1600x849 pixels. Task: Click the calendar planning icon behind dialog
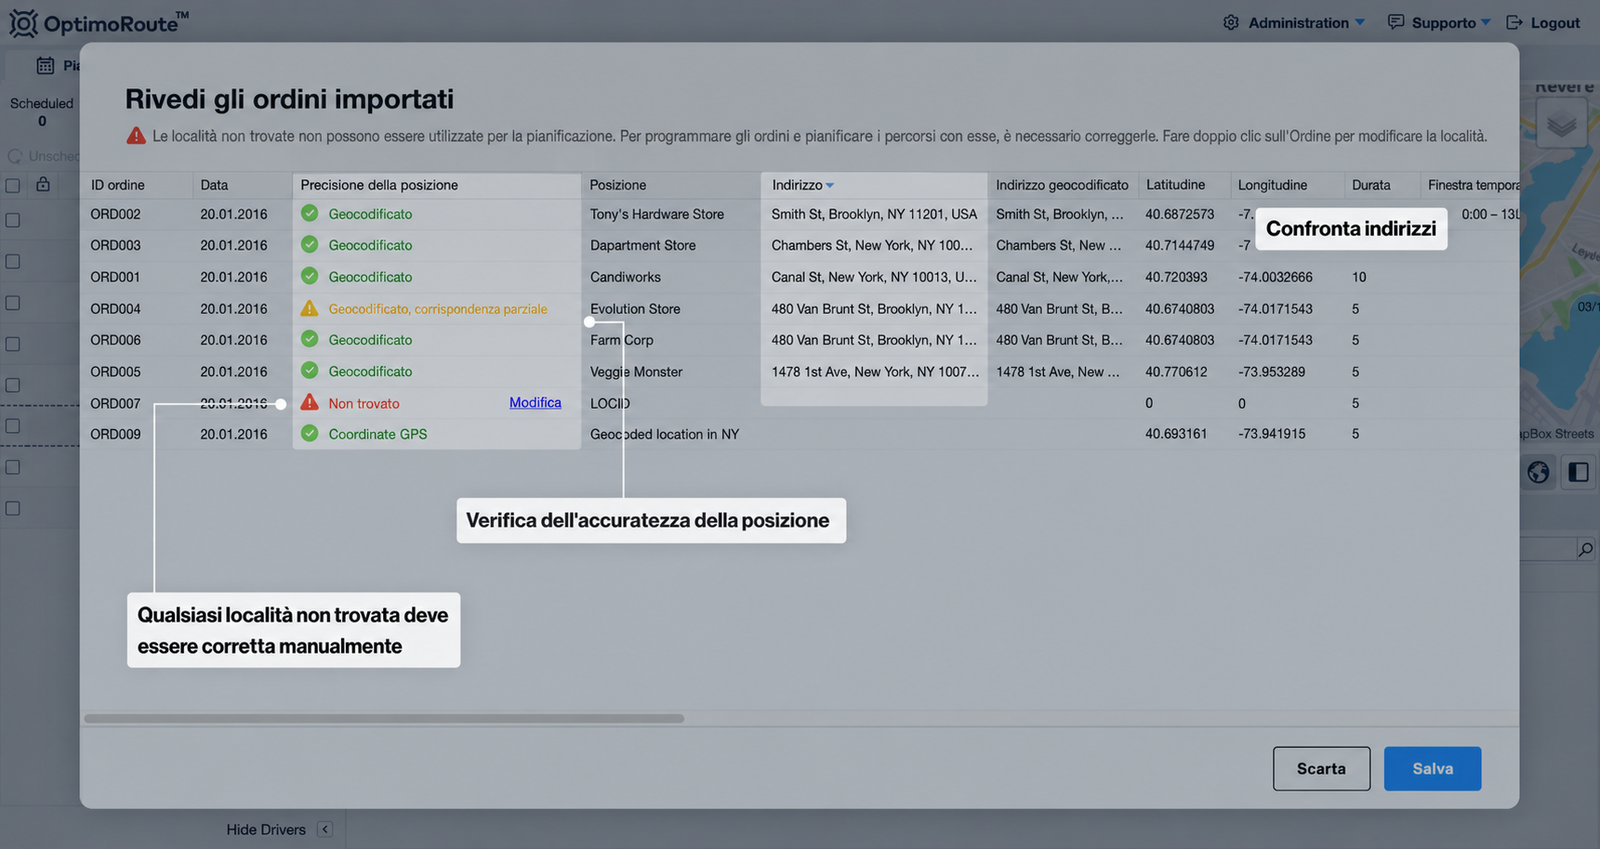point(45,66)
